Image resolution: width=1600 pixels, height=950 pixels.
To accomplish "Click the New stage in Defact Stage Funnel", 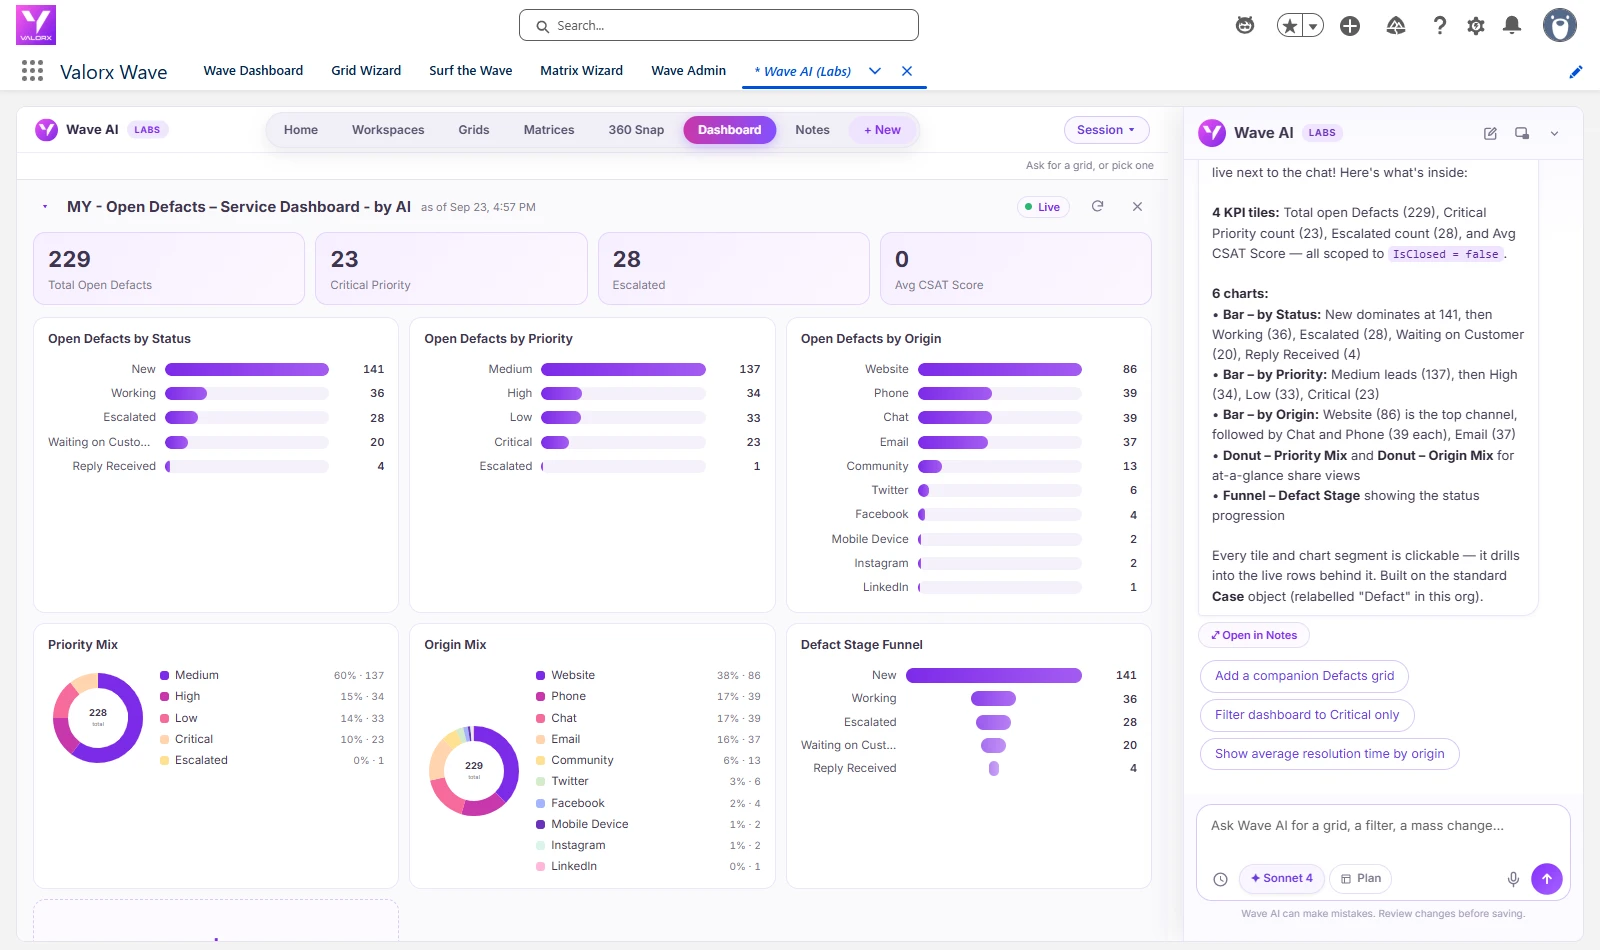I will click(994, 675).
